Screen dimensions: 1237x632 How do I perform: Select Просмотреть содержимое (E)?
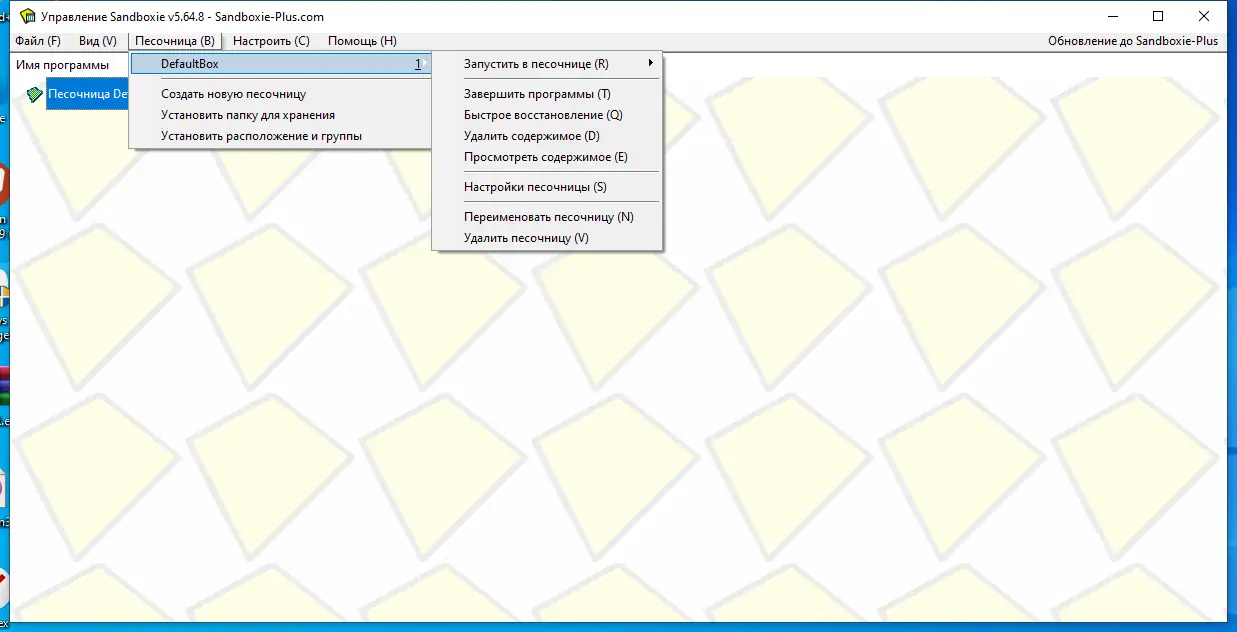(547, 157)
